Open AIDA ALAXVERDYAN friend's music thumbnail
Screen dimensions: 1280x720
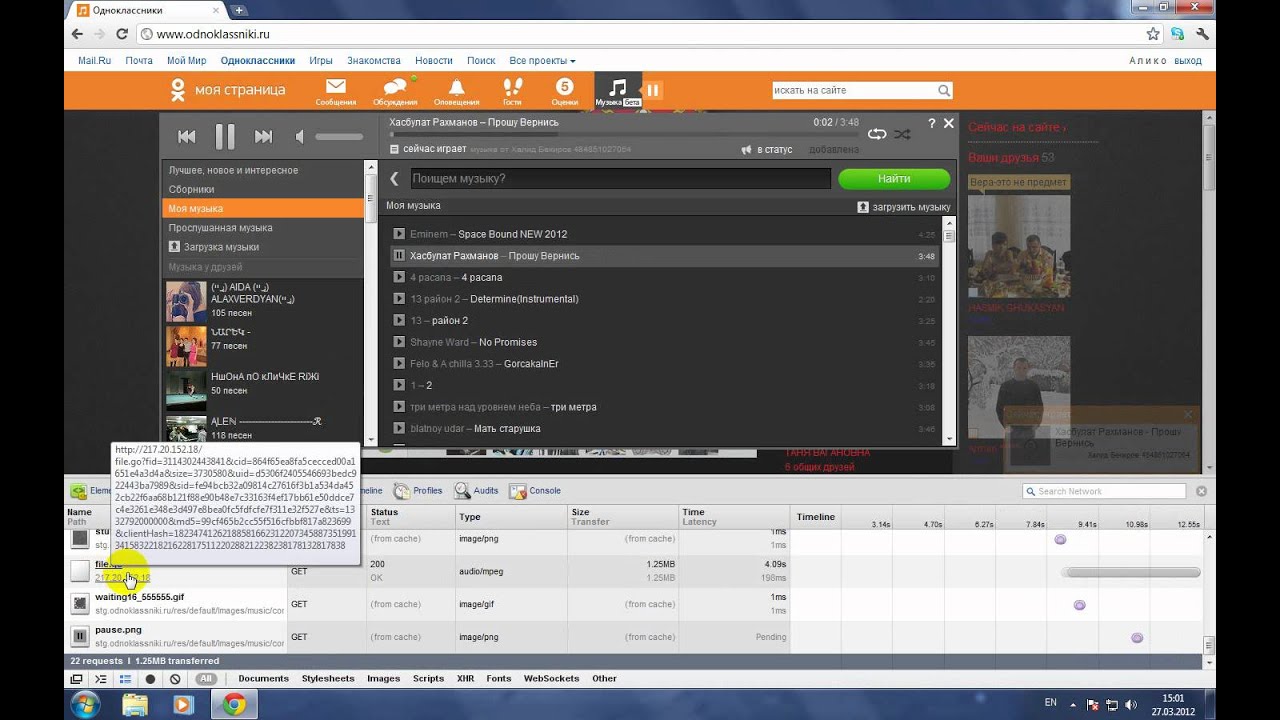point(186,301)
